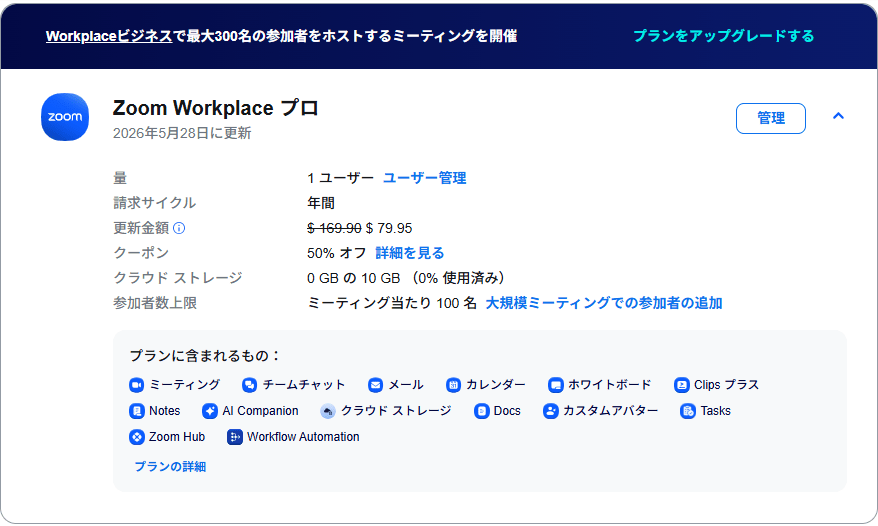Click the Zoom logo icon
This screenshot has height=526, width=878.
(65, 117)
